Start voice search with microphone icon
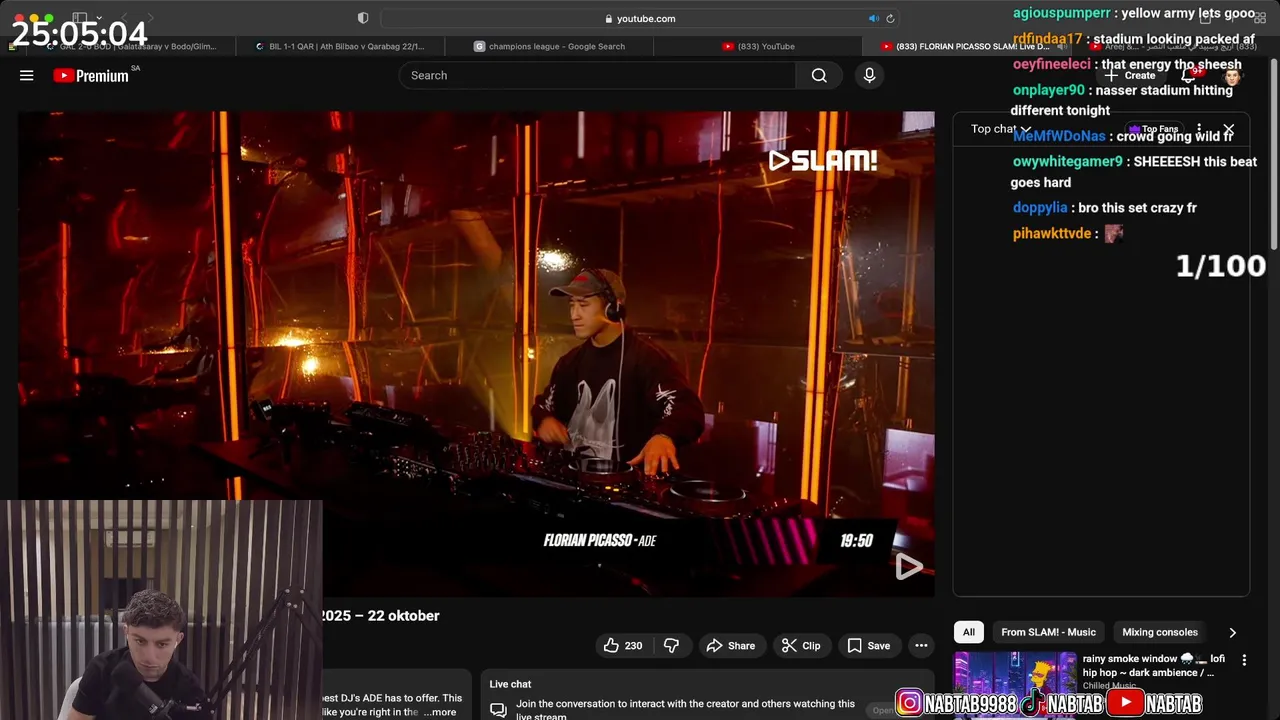Screen dimensions: 1280x720 point(869,75)
